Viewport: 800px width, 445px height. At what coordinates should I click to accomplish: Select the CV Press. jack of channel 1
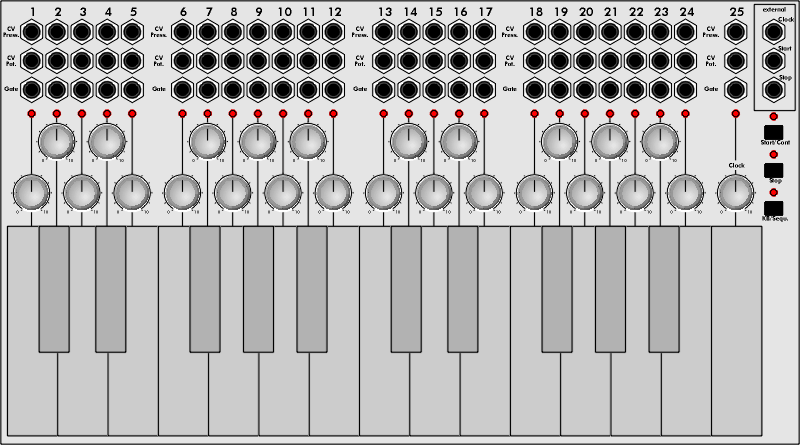coord(32,31)
